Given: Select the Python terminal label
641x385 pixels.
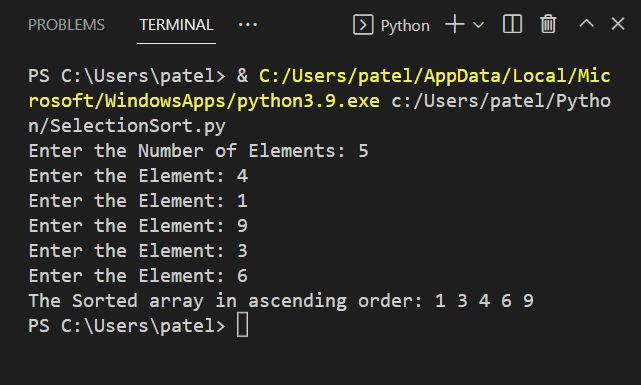Looking at the screenshot, I should coord(405,26).
